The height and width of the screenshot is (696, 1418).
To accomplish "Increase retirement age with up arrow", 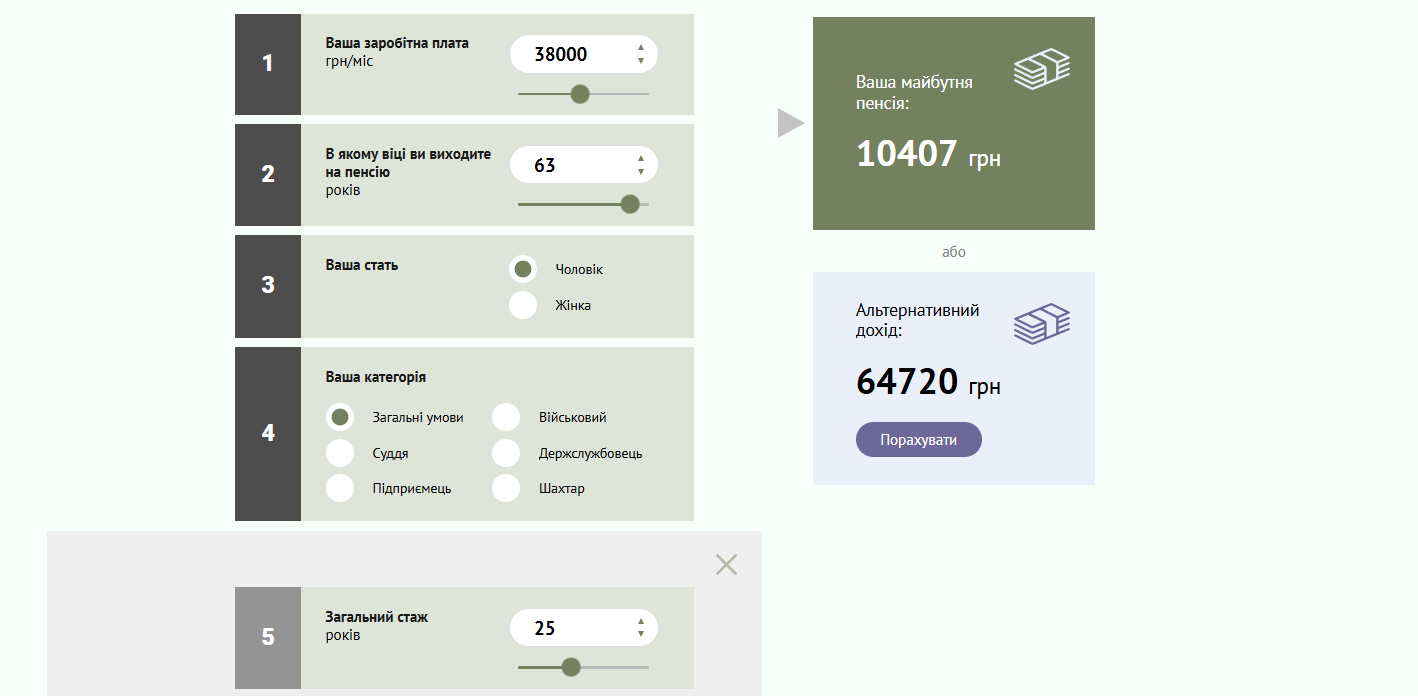I will pyautogui.click(x=640, y=158).
